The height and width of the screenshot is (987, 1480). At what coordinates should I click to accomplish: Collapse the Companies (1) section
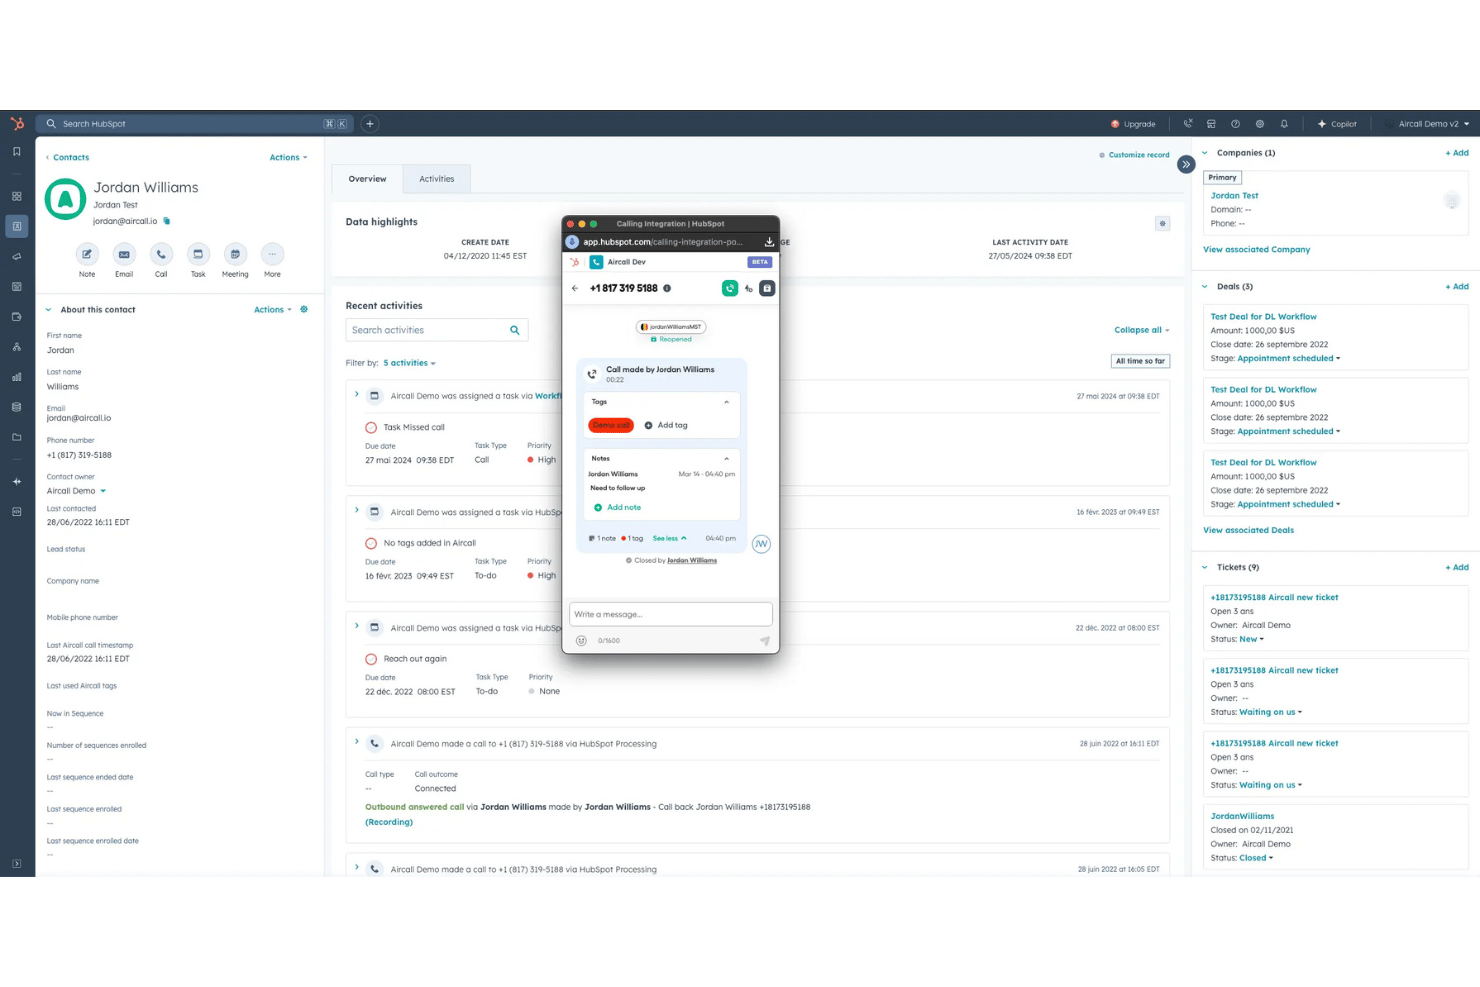click(x=1204, y=153)
